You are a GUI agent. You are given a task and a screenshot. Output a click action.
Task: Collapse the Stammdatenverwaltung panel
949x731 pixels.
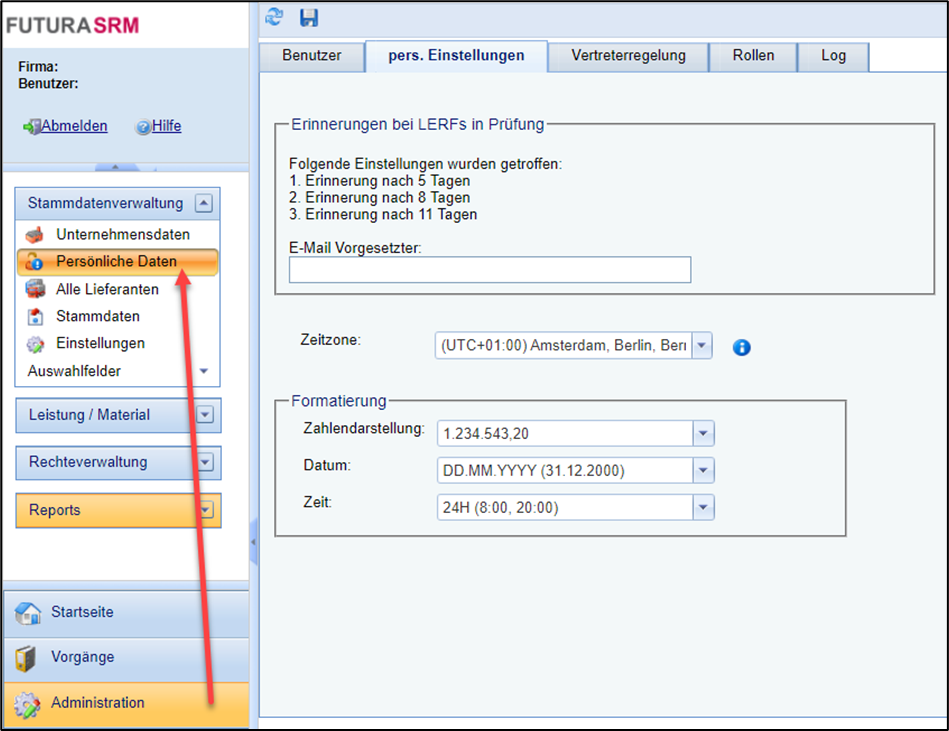tap(204, 203)
